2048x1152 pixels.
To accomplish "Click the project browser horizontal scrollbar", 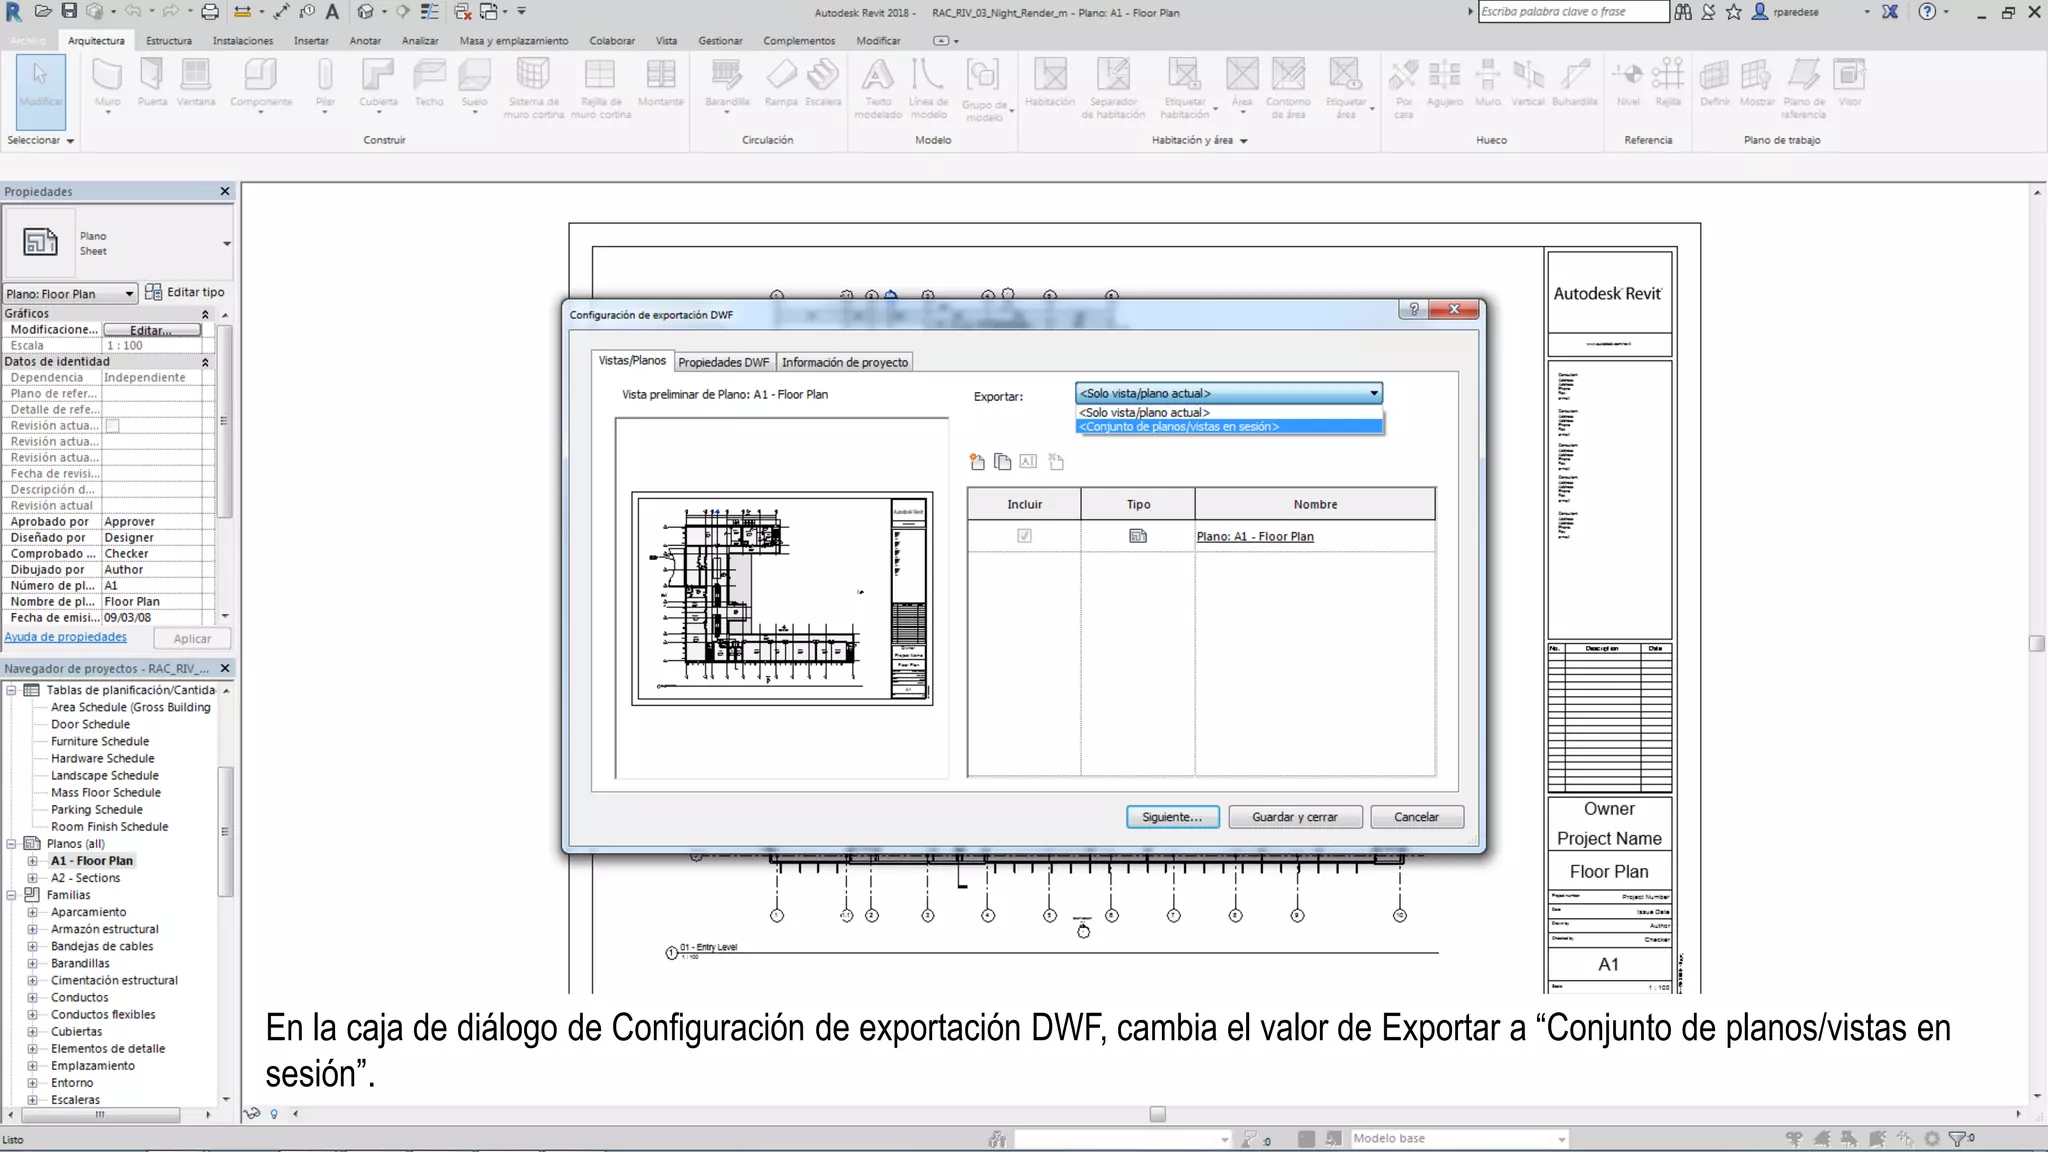I will tap(100, 1114).
